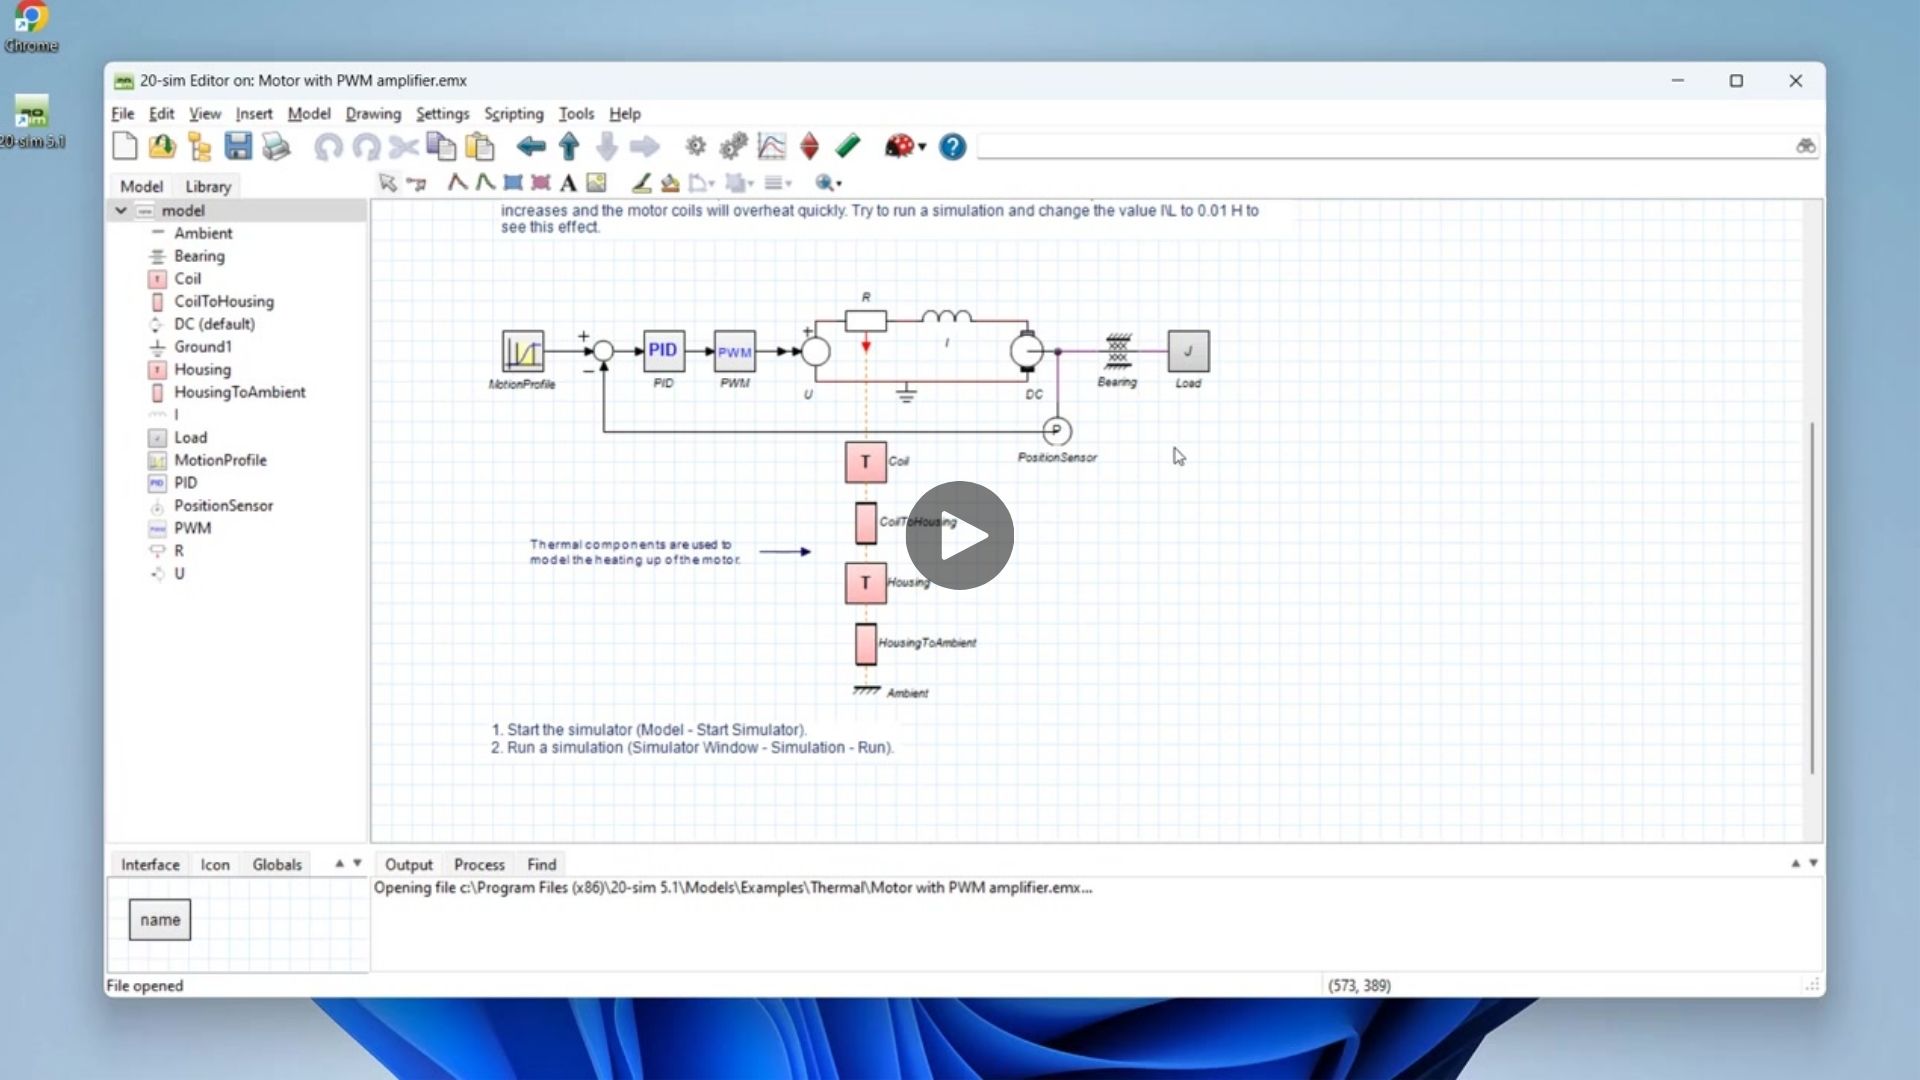Open Help using the question mark icon
Screen dimensions: 1920x1080
[x=952, y=147]
